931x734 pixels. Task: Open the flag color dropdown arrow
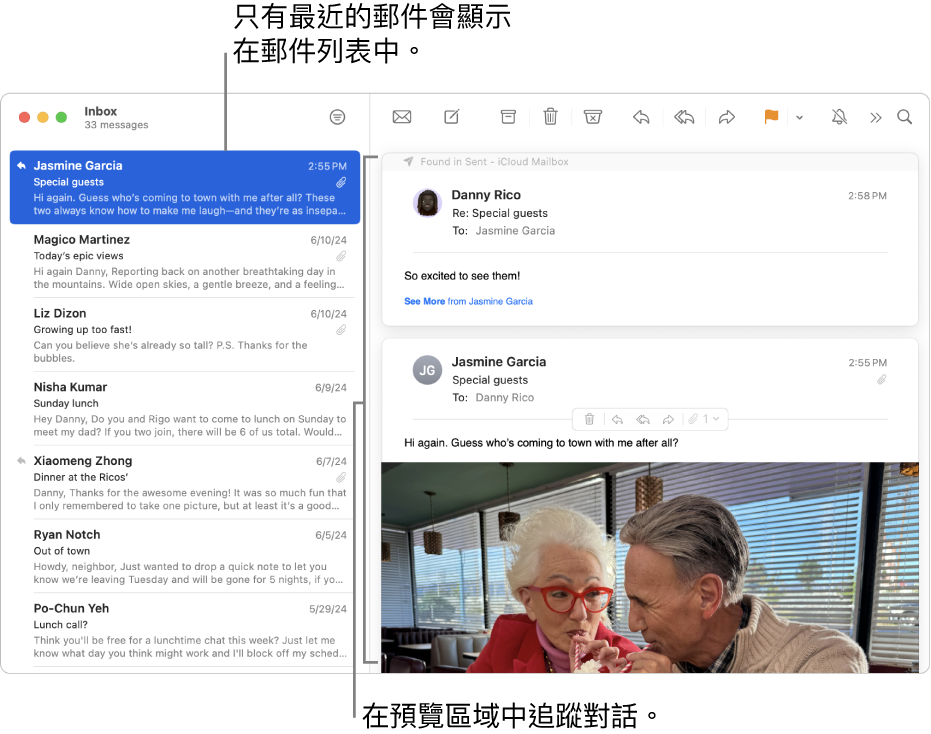click(800, 118)
